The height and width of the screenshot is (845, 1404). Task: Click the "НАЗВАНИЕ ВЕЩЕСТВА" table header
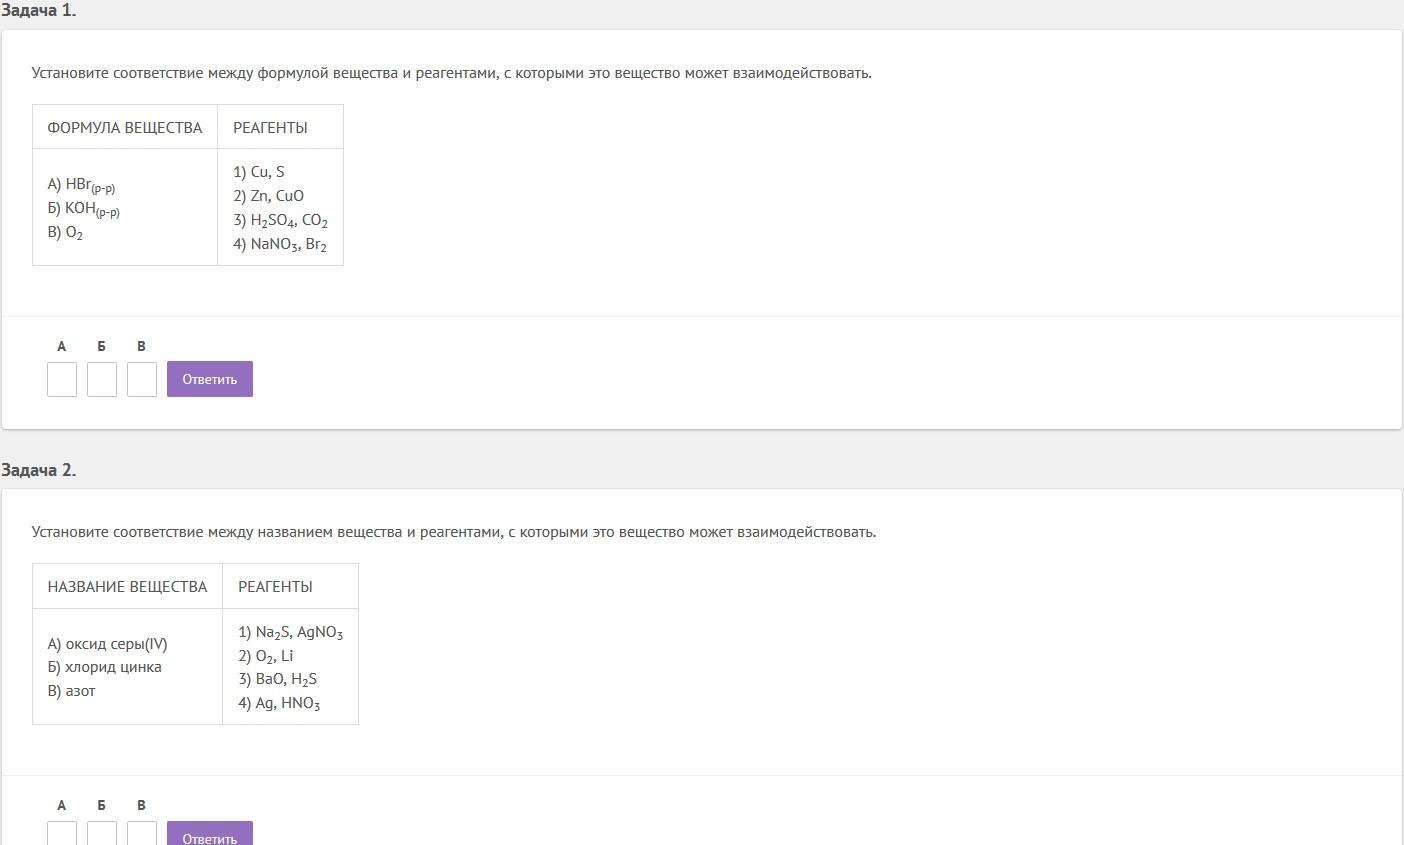127,587
